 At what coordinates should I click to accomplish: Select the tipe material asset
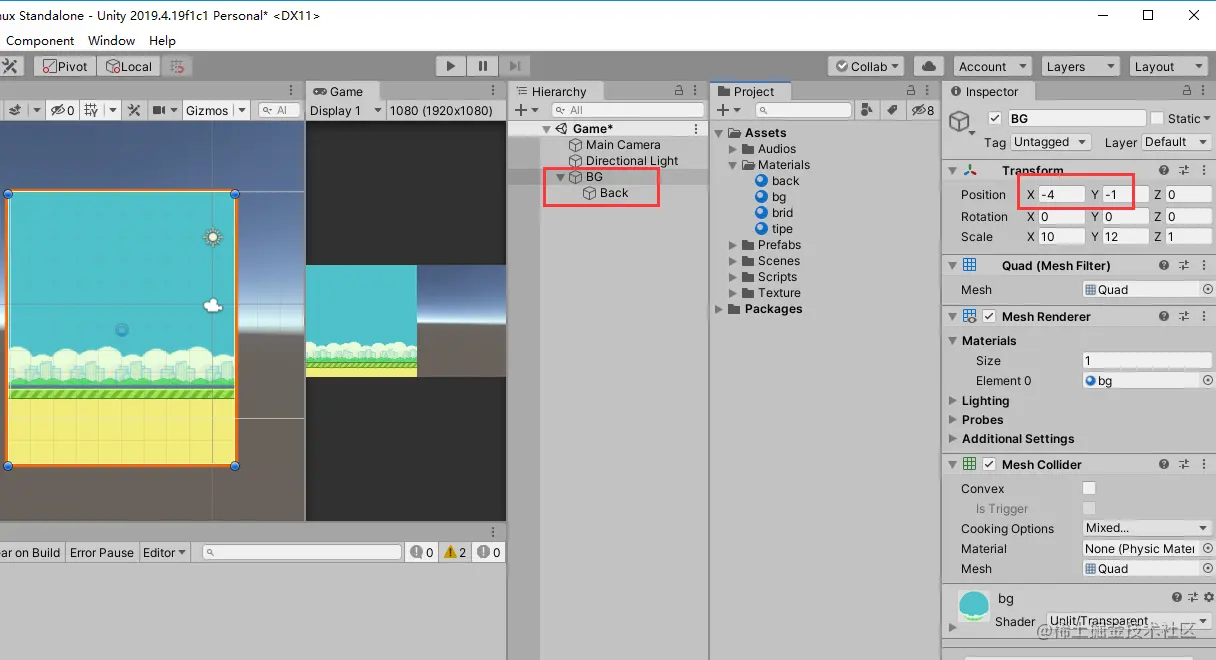point(782,229)
